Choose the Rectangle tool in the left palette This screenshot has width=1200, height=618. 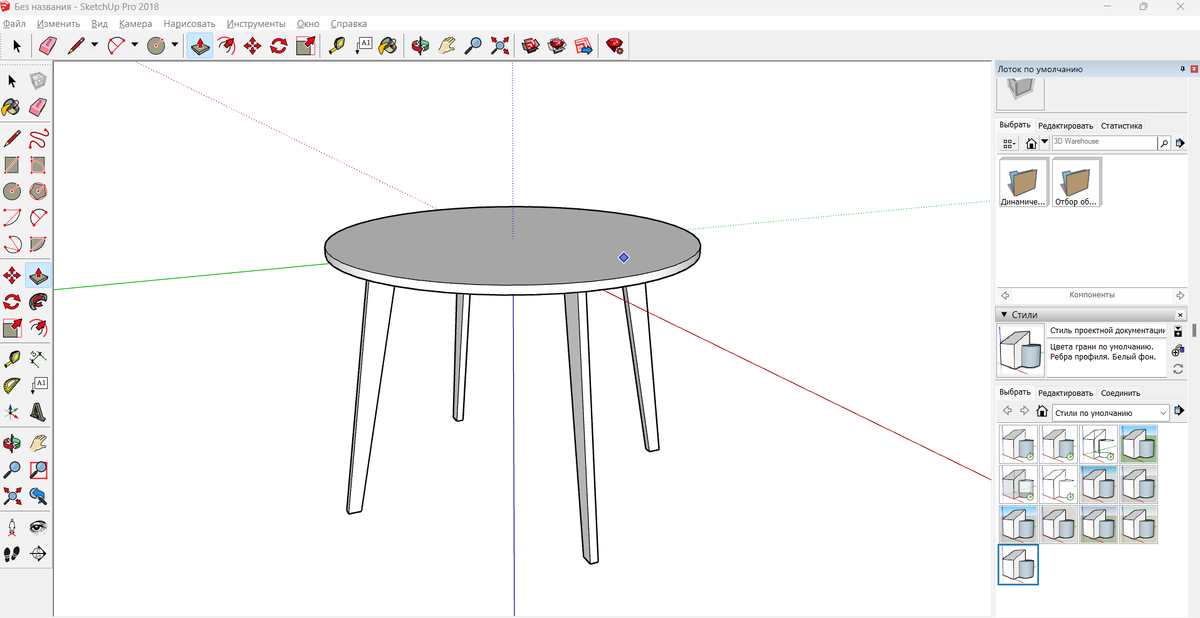(x=12, y=165)
